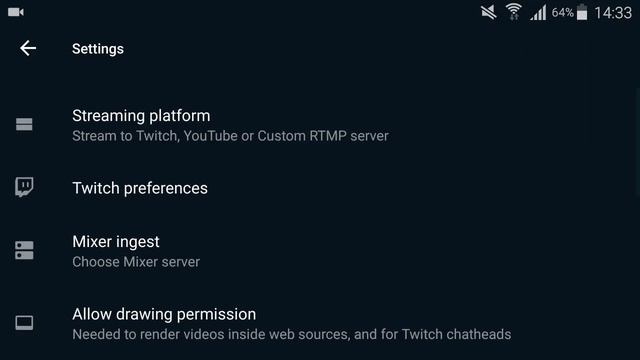Tap the 64% battery percentage text
Viewport: 640px width, 360px height.
563,13
